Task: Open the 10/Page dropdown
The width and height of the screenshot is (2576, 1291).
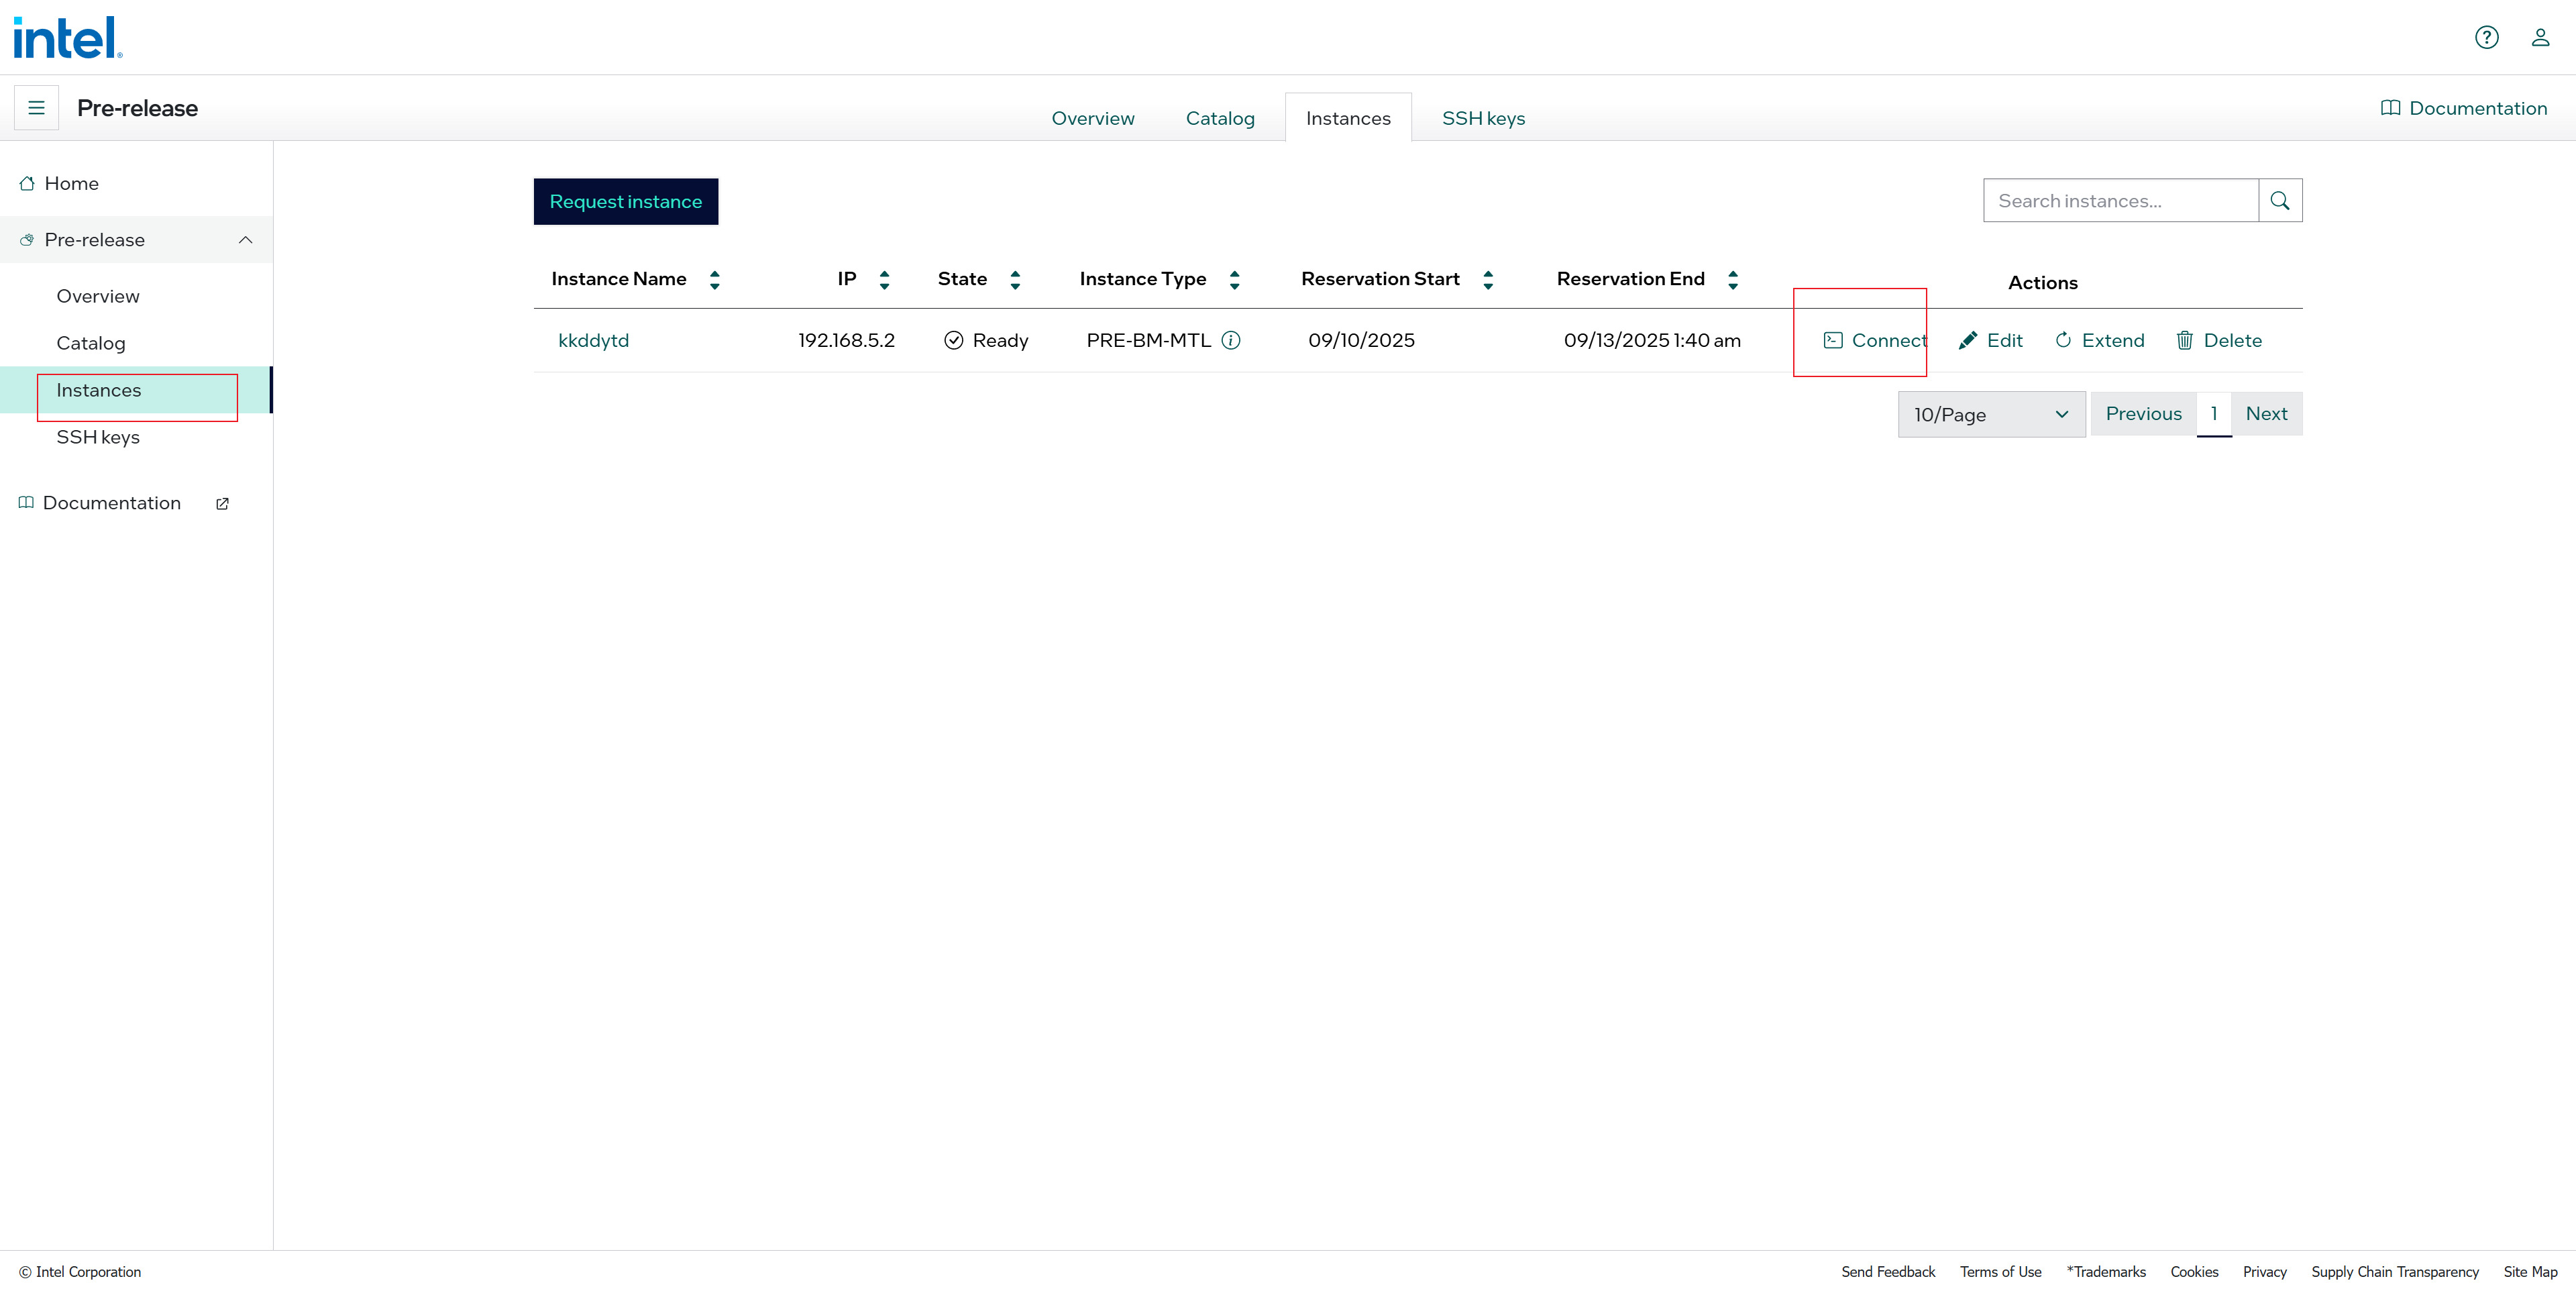Action: tap(1991, 414)
